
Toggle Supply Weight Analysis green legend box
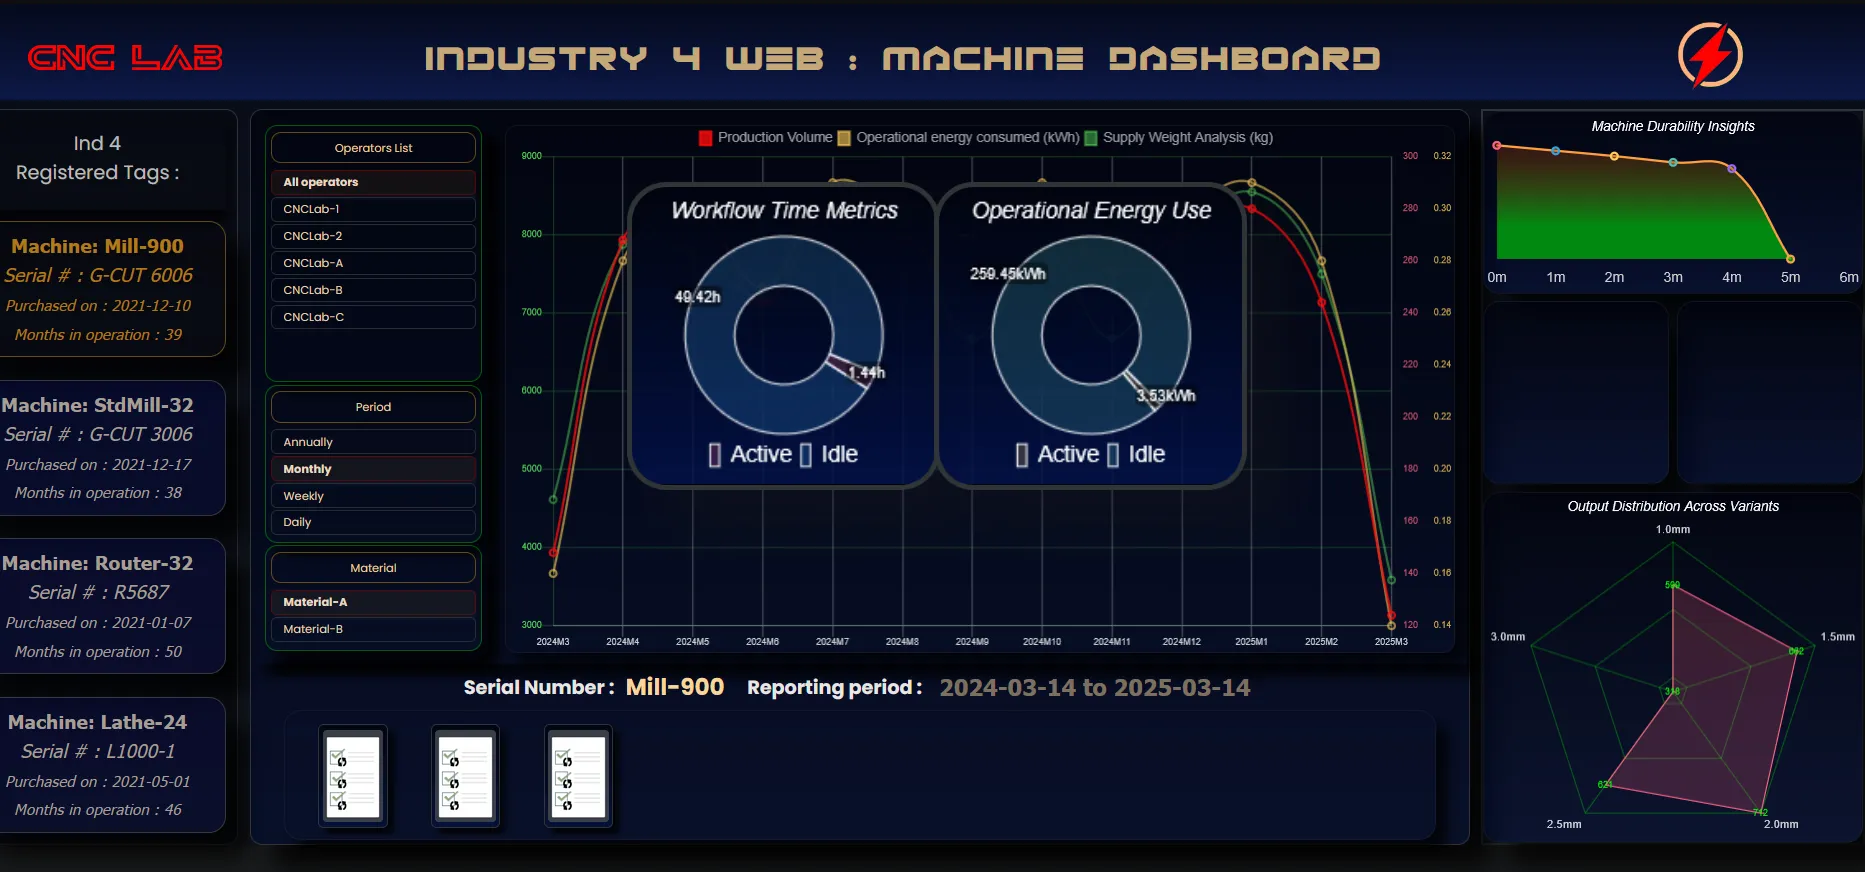1091,138
